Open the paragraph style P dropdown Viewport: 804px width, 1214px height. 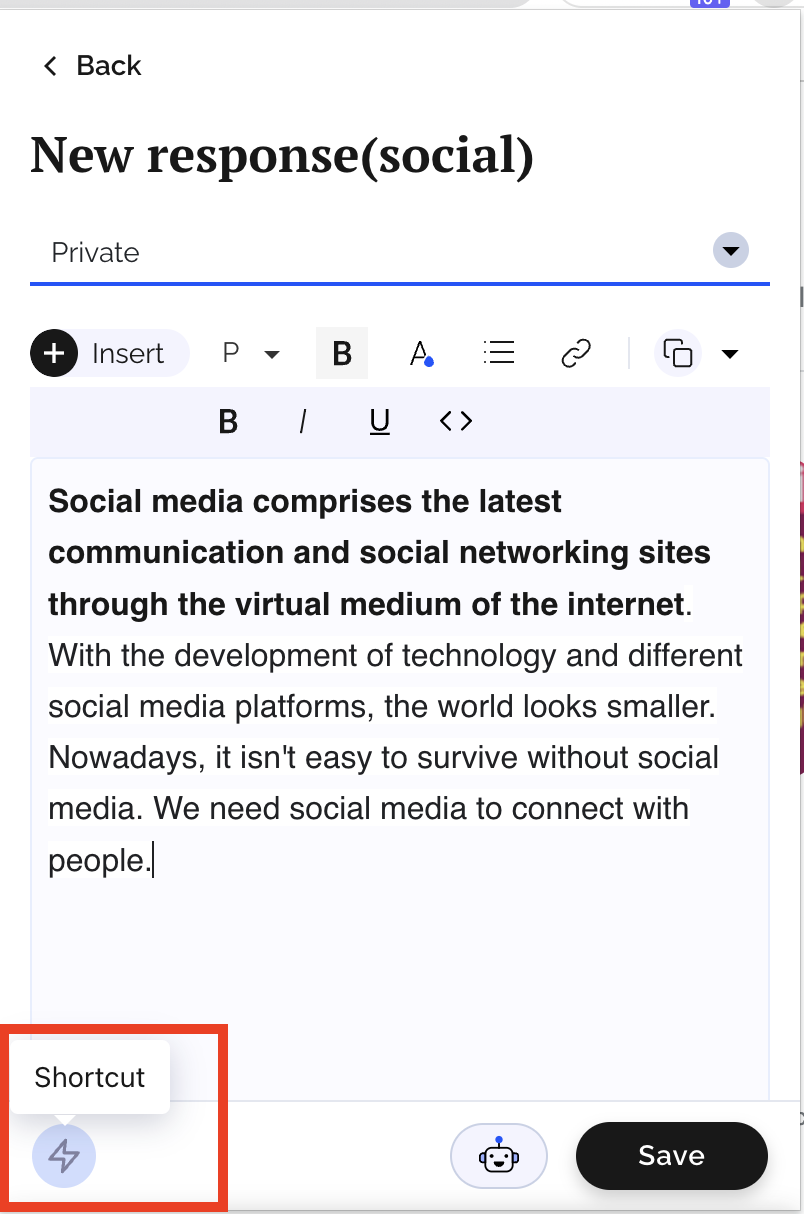pos(251,353)
